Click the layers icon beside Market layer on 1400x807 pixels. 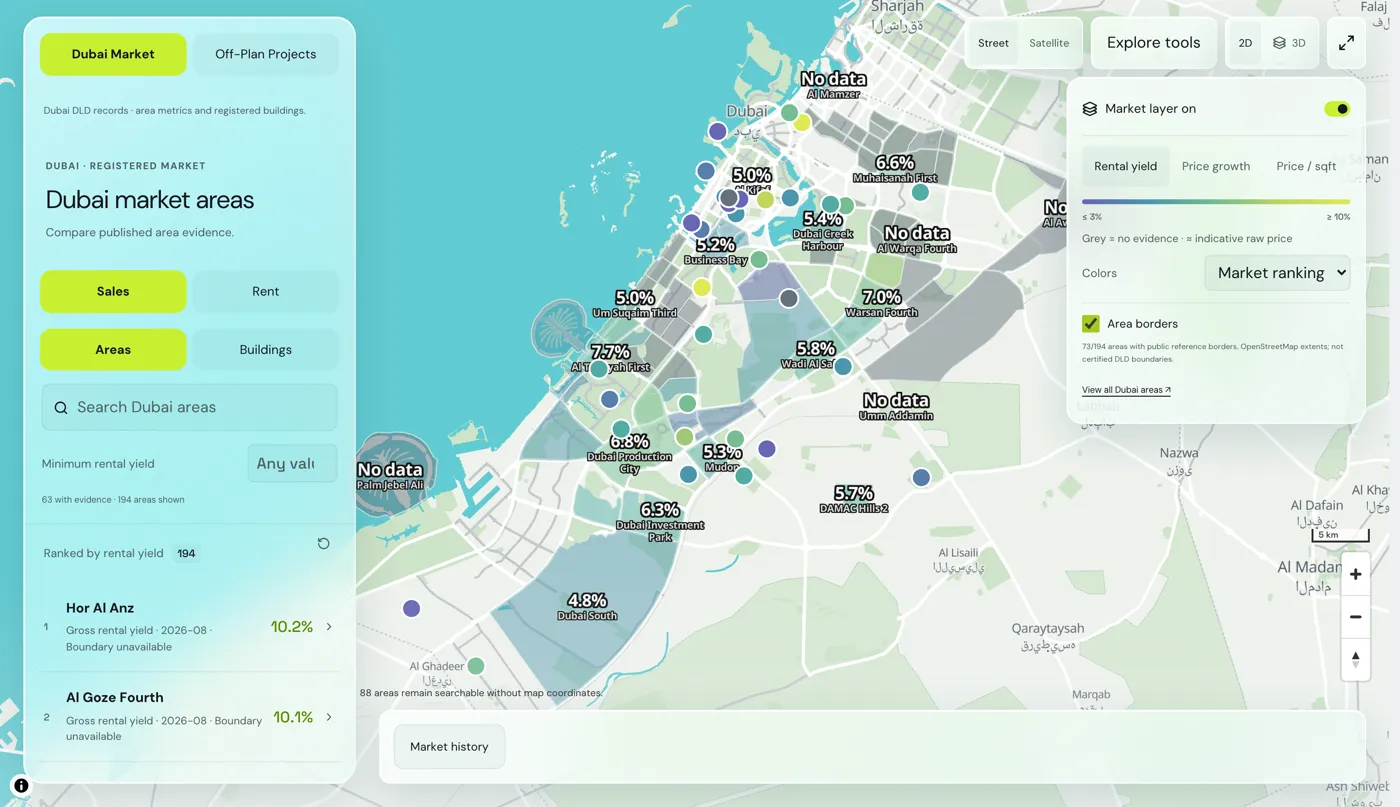pyautogui.click(x=1090, y=109)
